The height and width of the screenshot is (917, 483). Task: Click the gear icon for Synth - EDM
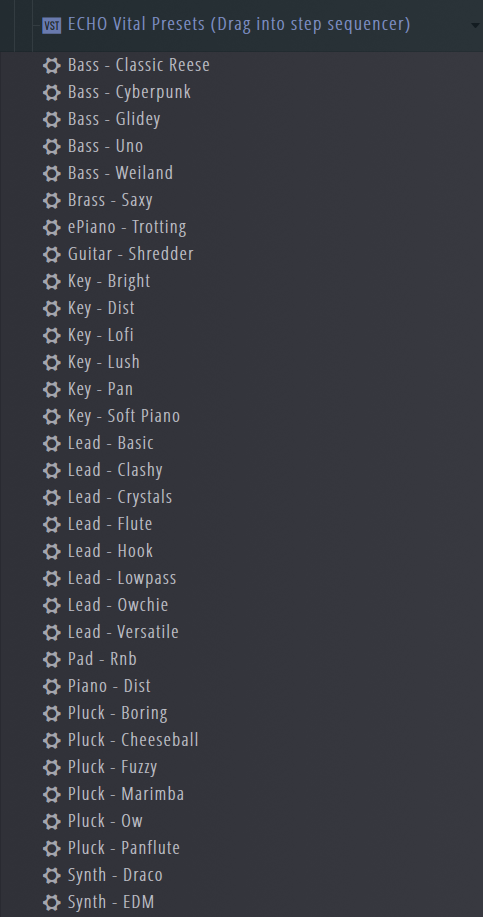point(52,902)
